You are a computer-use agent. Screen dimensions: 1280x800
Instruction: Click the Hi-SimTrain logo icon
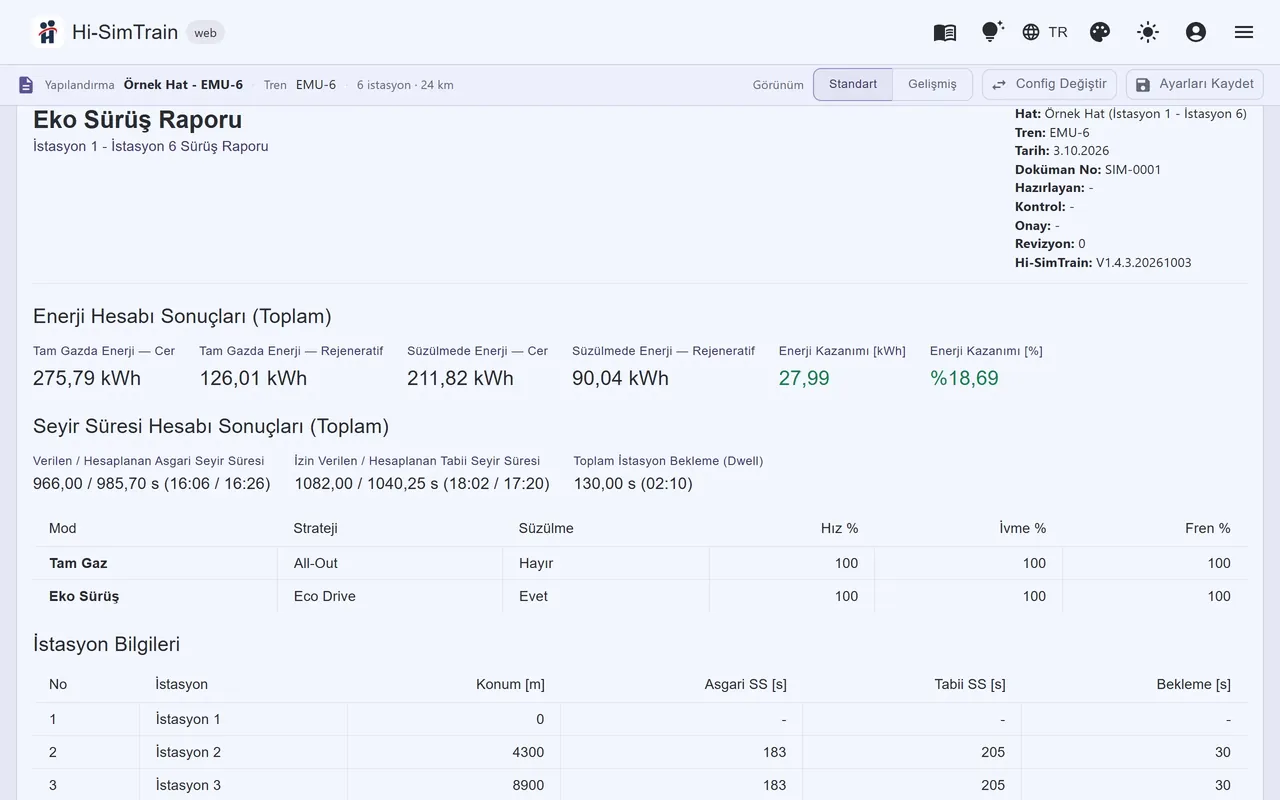47,32
